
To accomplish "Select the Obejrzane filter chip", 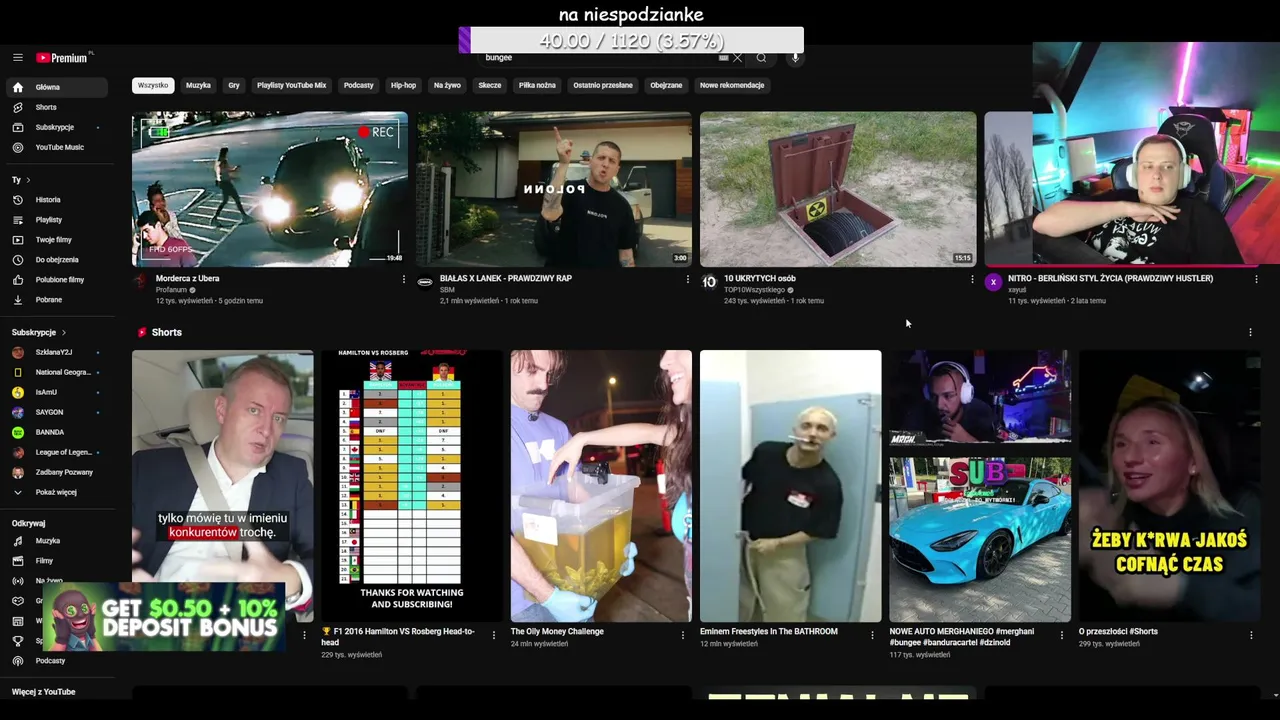I will (666, 85).
